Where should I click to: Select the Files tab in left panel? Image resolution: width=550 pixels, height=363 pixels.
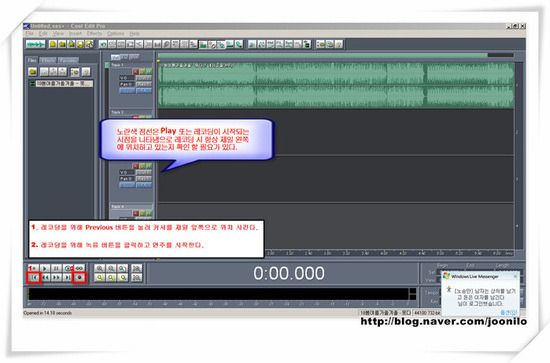tap(32, 60)
